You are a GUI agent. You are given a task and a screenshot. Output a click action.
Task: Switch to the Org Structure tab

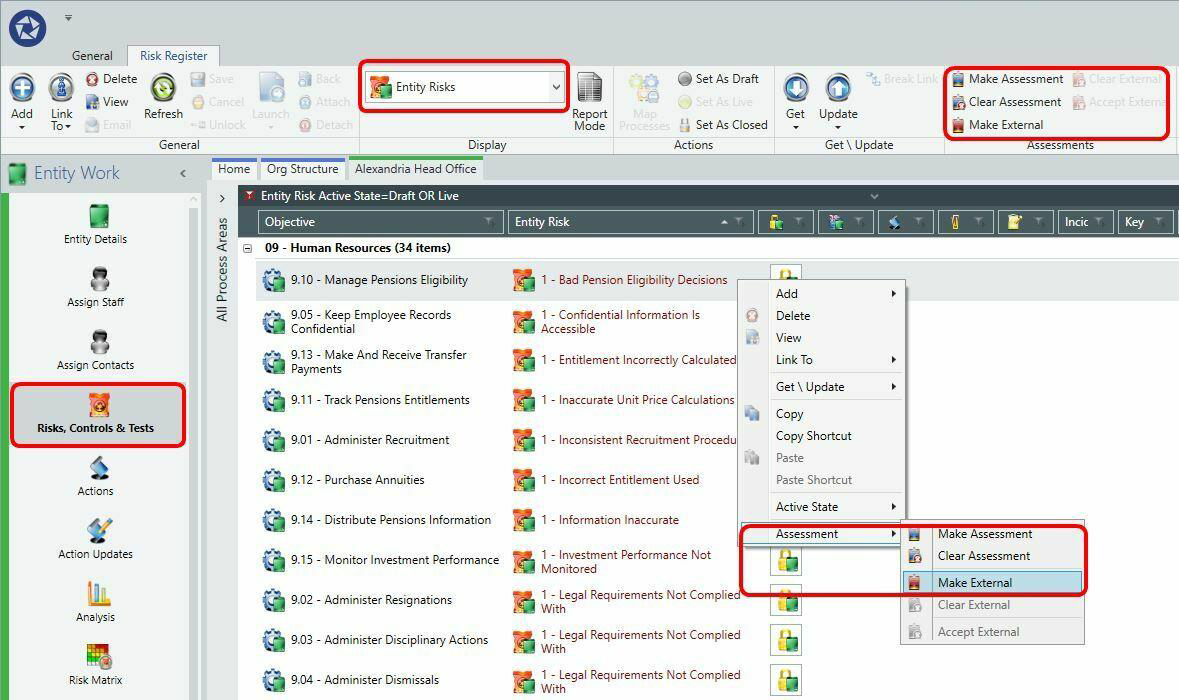pos(302,169)
